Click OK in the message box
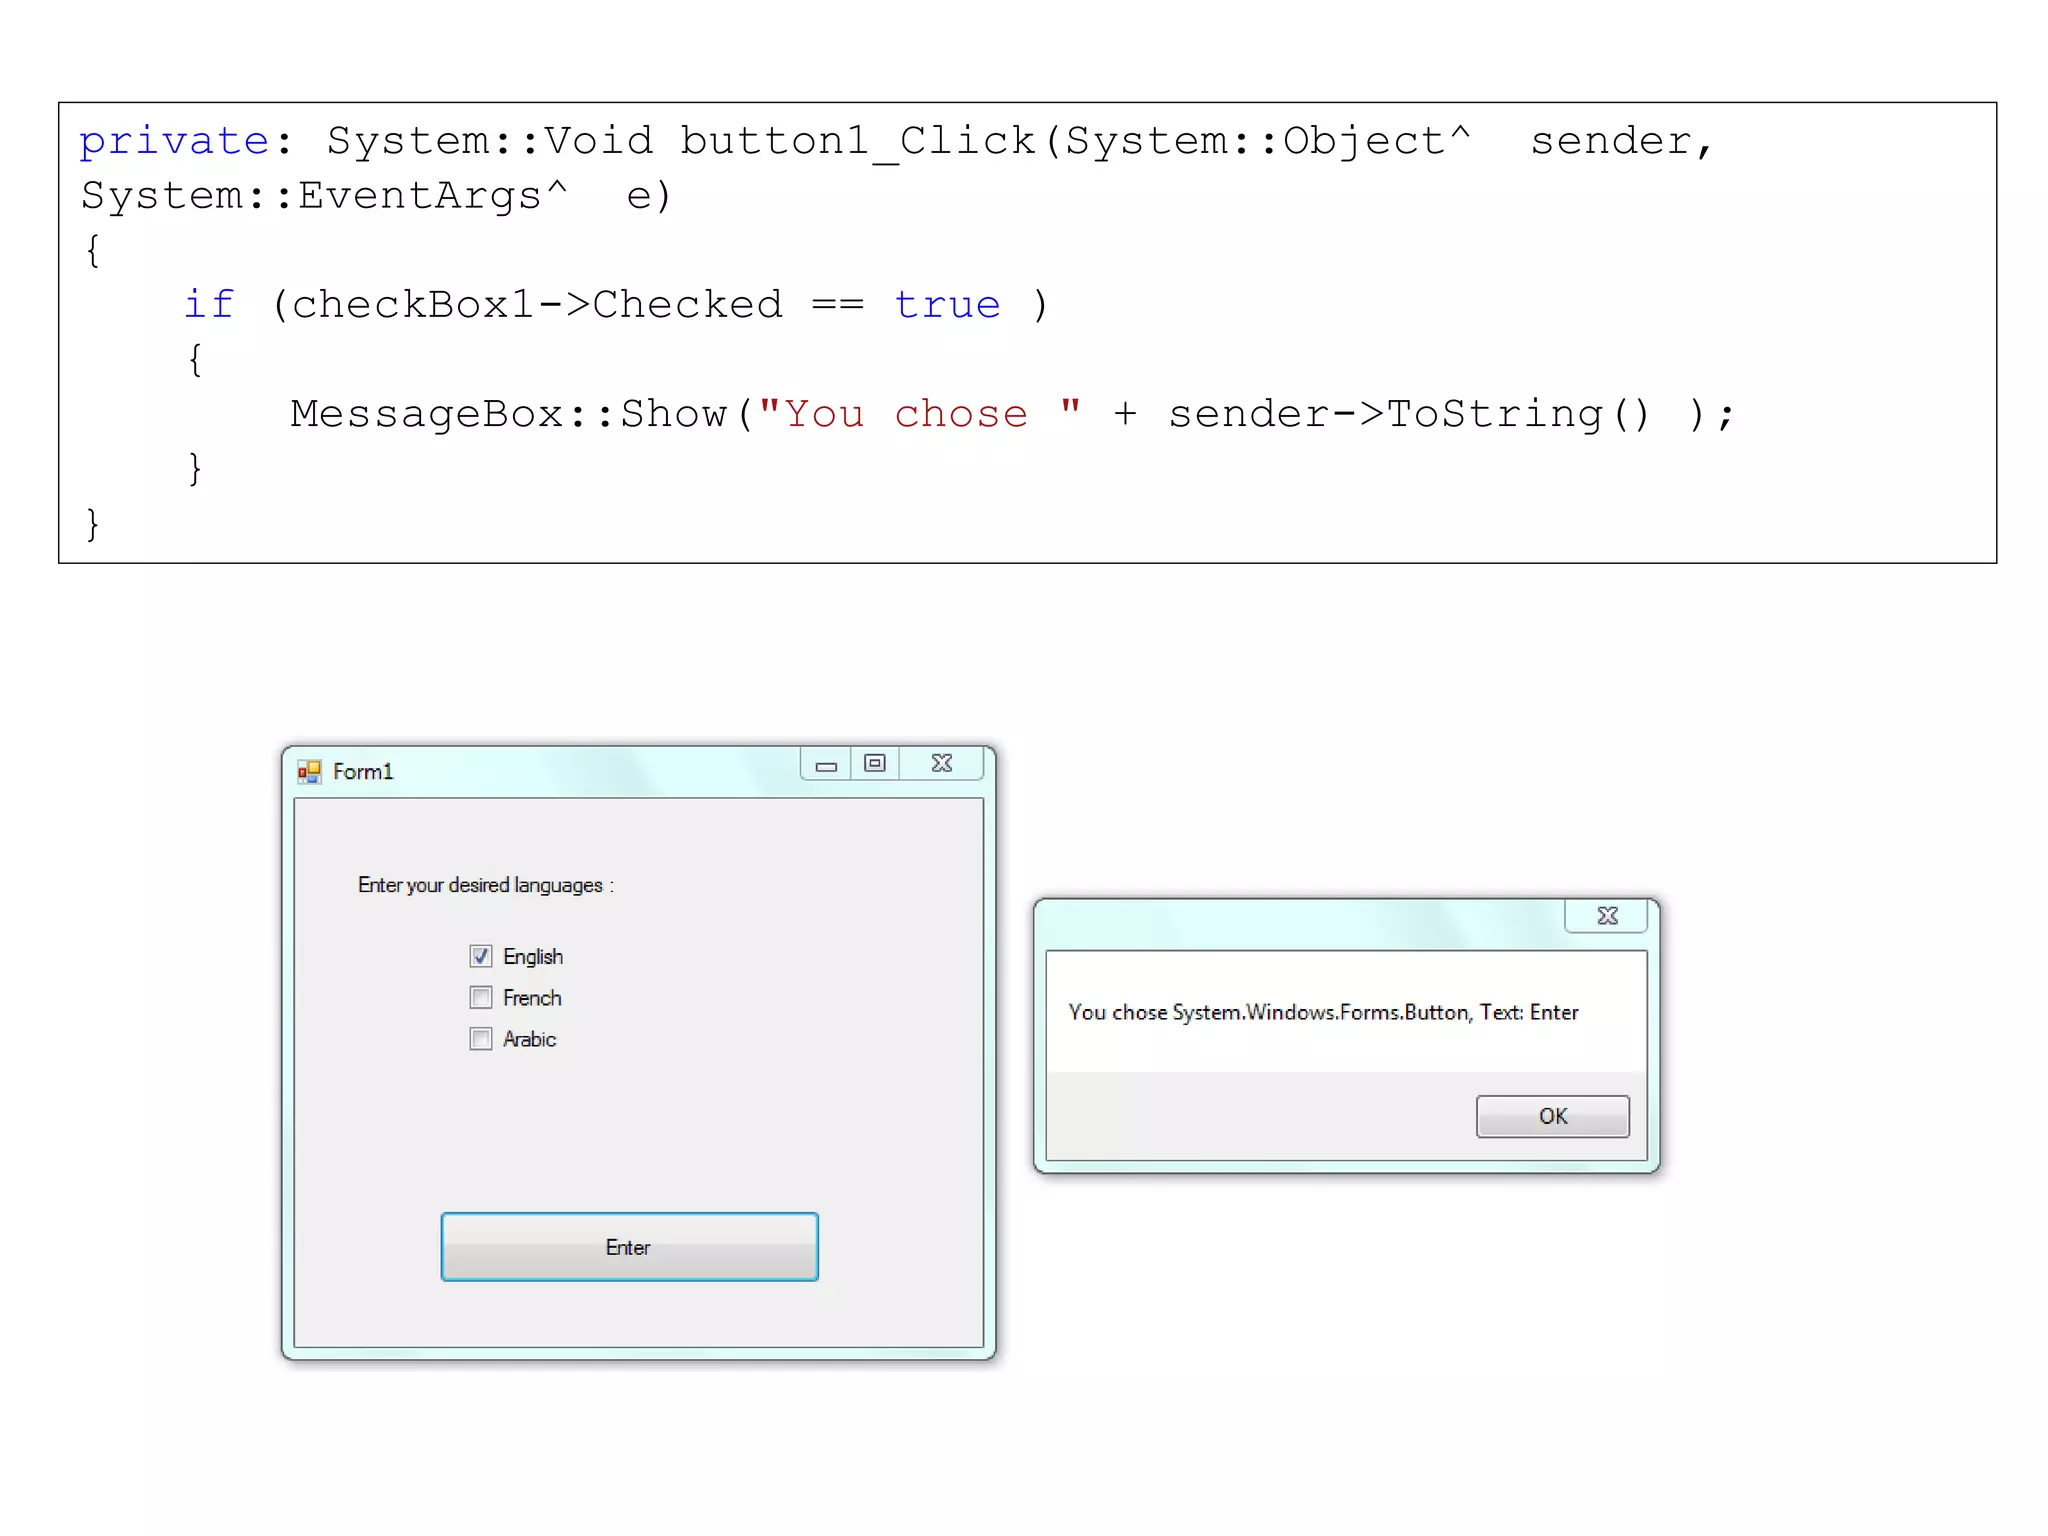 click(x=1552, y=1116)
